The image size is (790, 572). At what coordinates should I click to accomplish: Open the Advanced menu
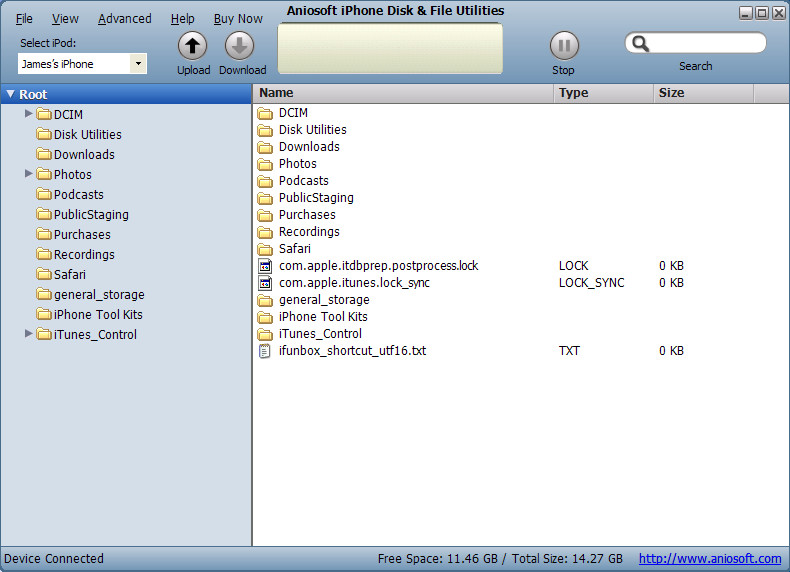click(124, 19)
